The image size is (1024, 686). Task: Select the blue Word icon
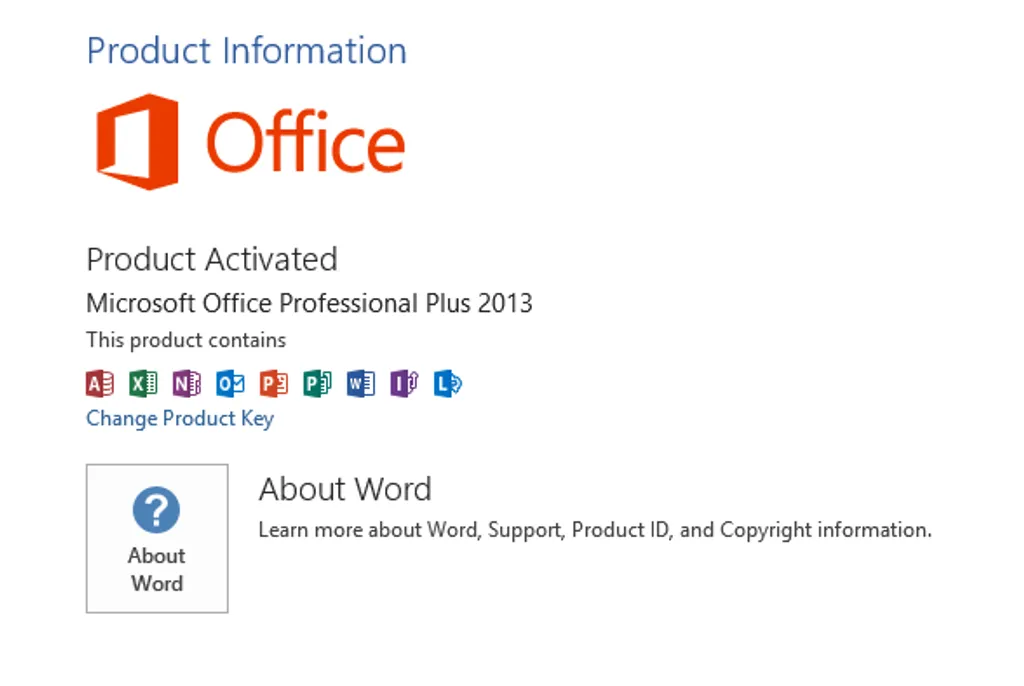click(x=361, y=383)
